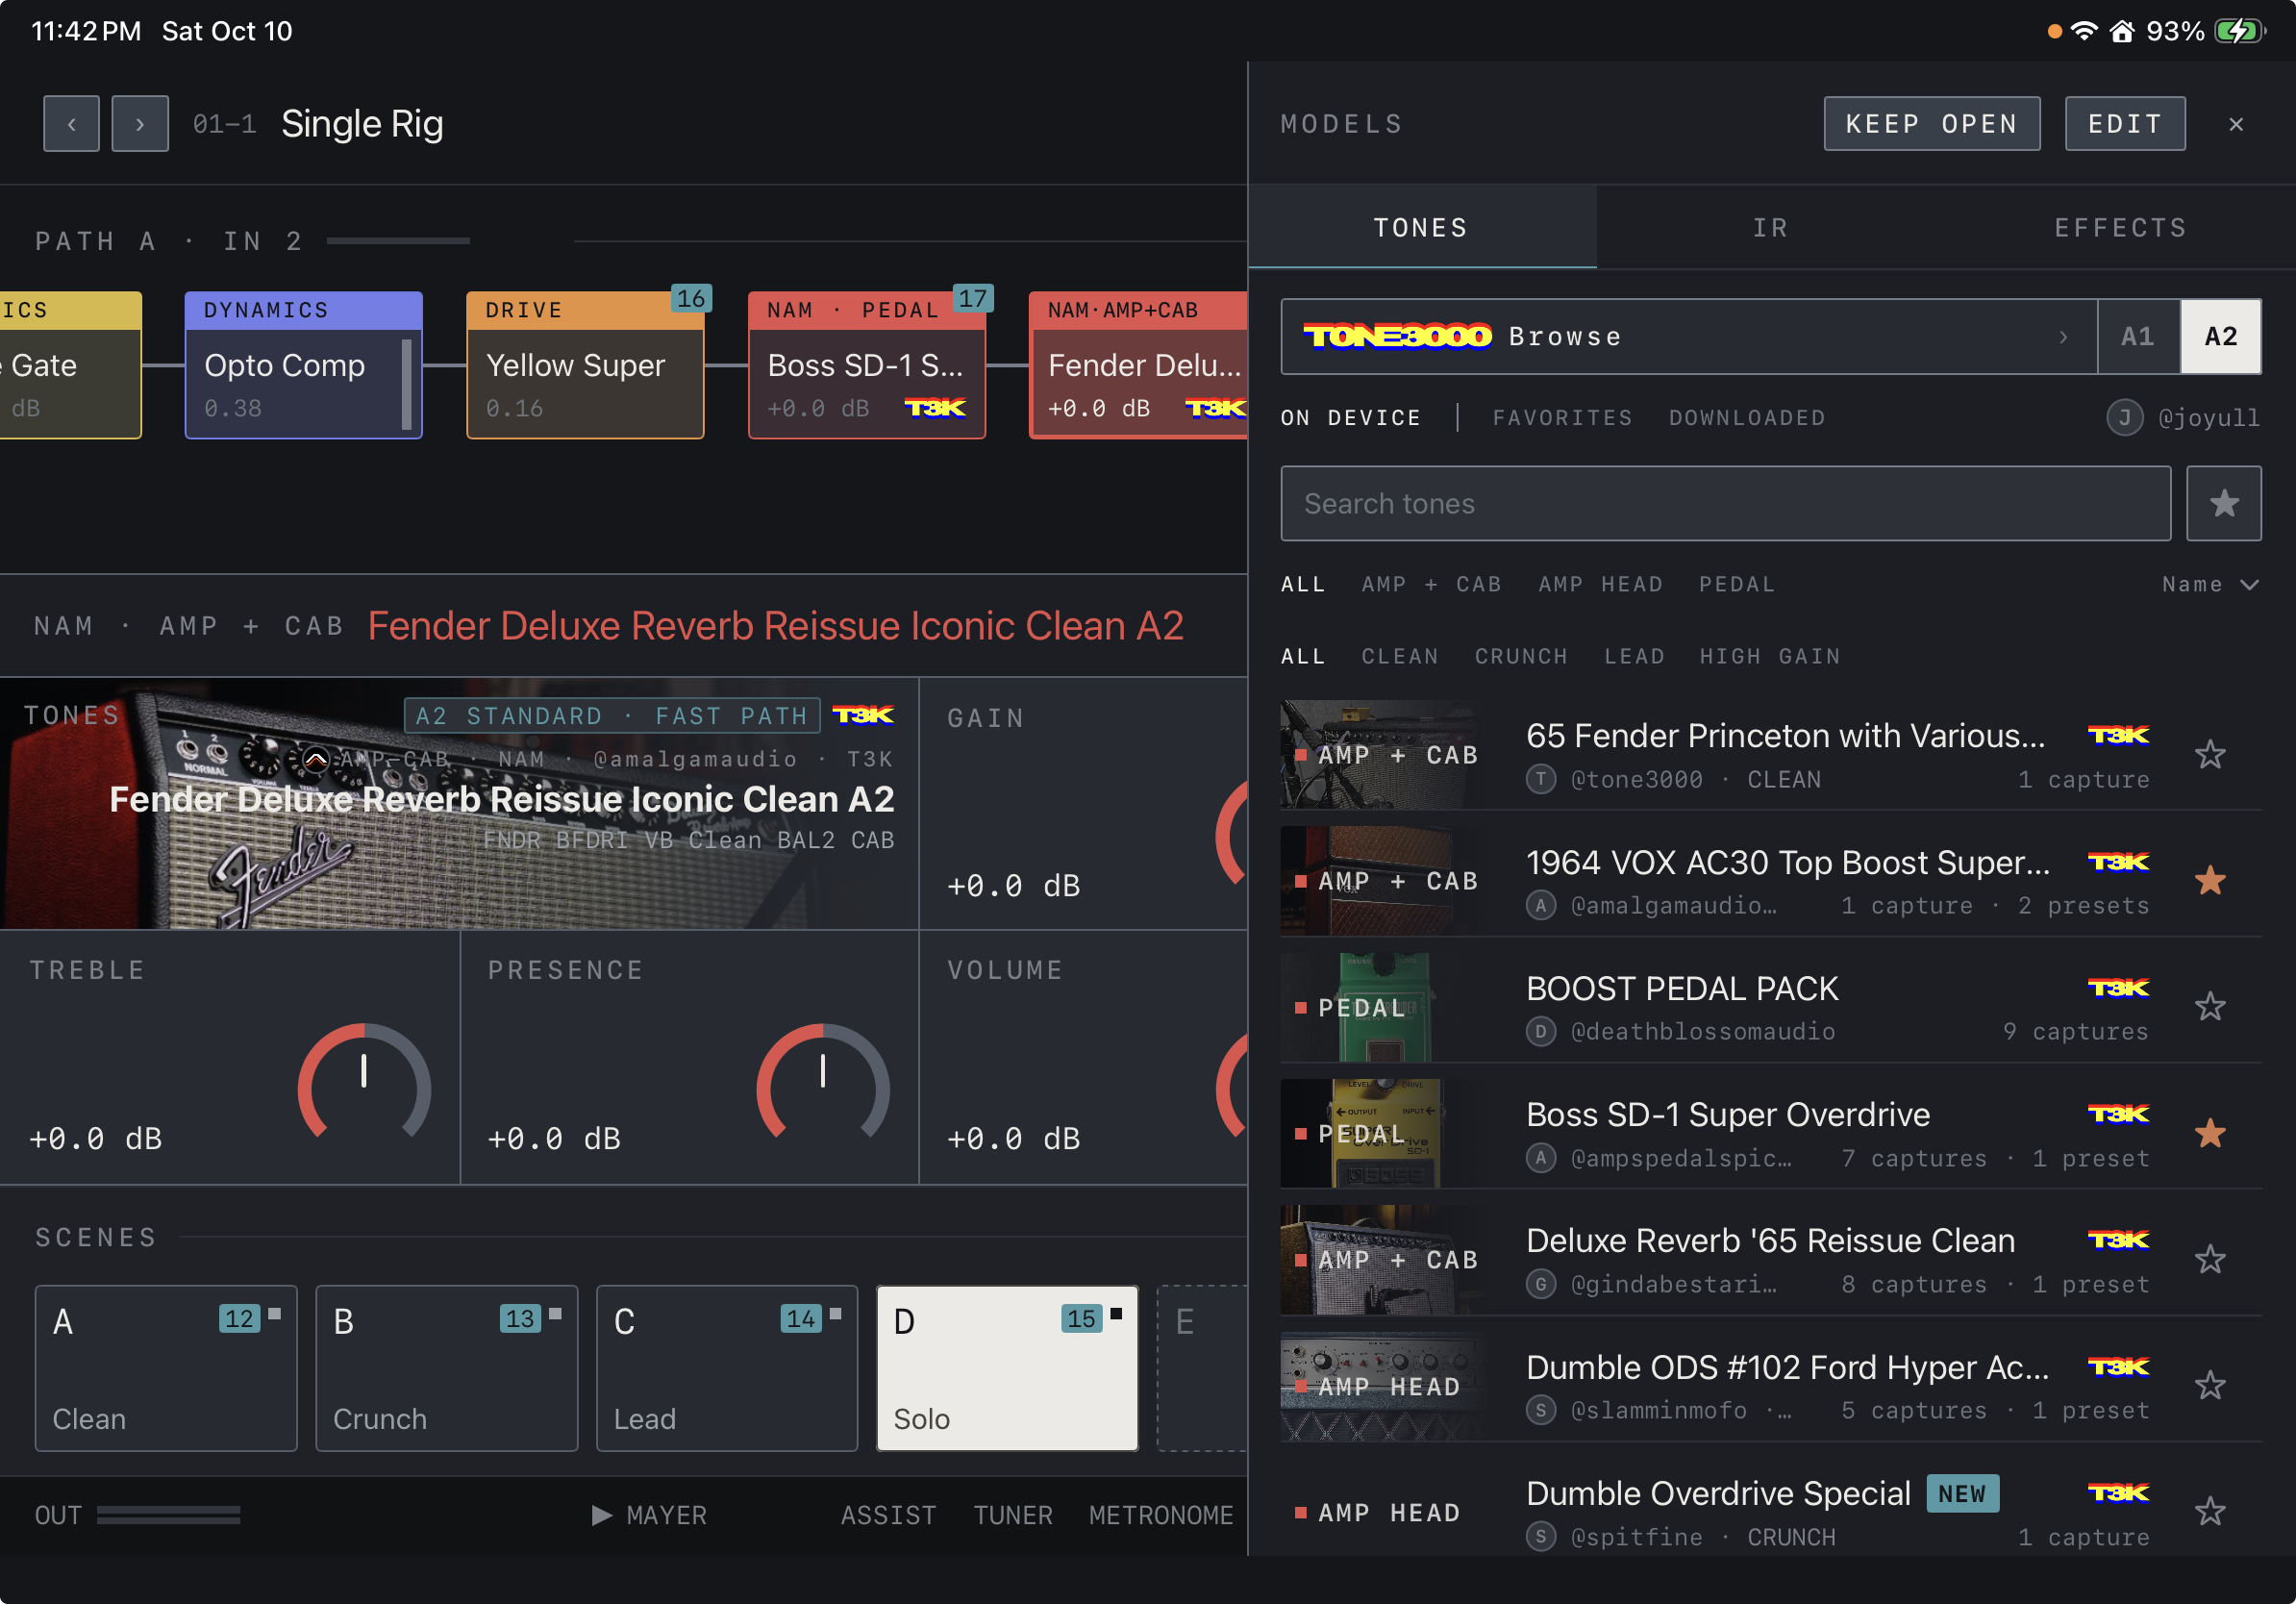The width and height of the screenshot is (2296, 1604).
Task: Switch to scene A Clean
Action: coord(166,1368)
